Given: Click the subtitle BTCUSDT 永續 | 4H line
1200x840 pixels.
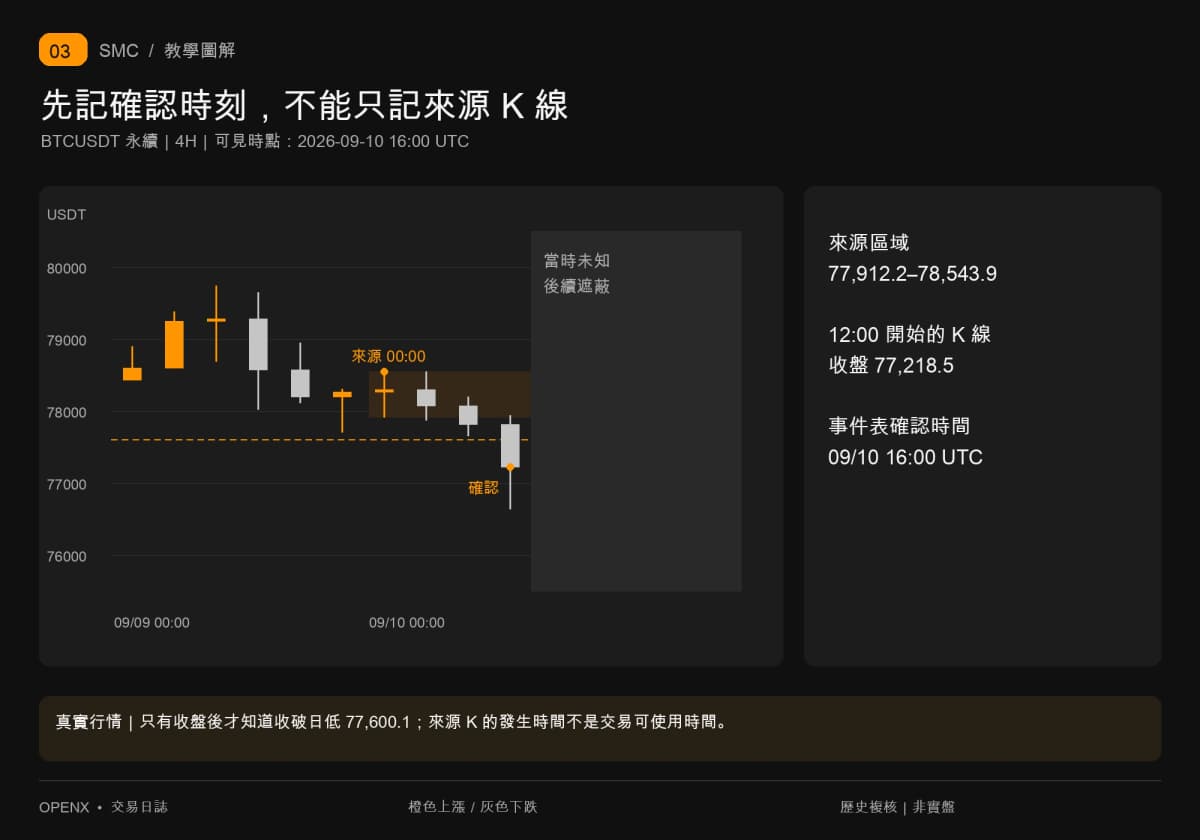Looking at the screenshot, I should 255,141.
